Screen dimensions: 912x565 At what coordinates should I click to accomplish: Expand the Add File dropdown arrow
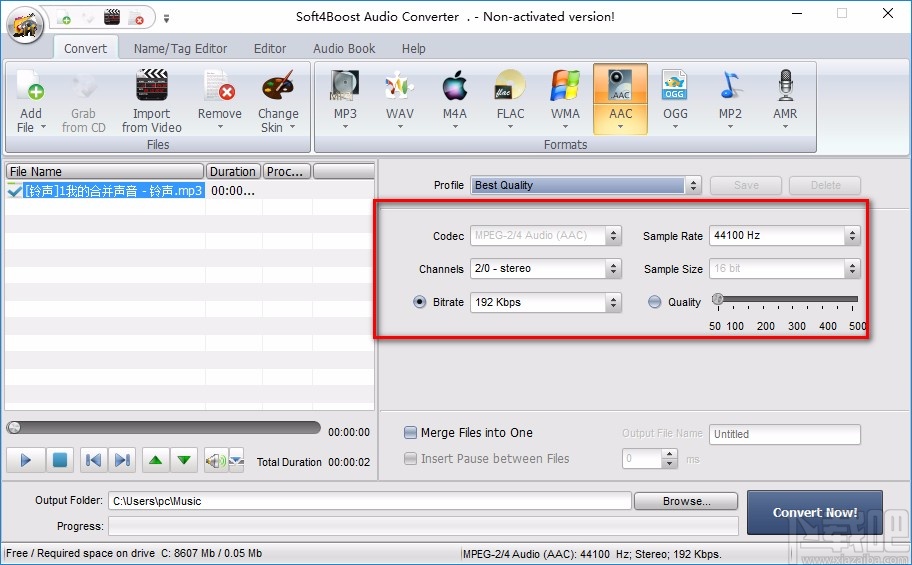(x=43, y=127)
